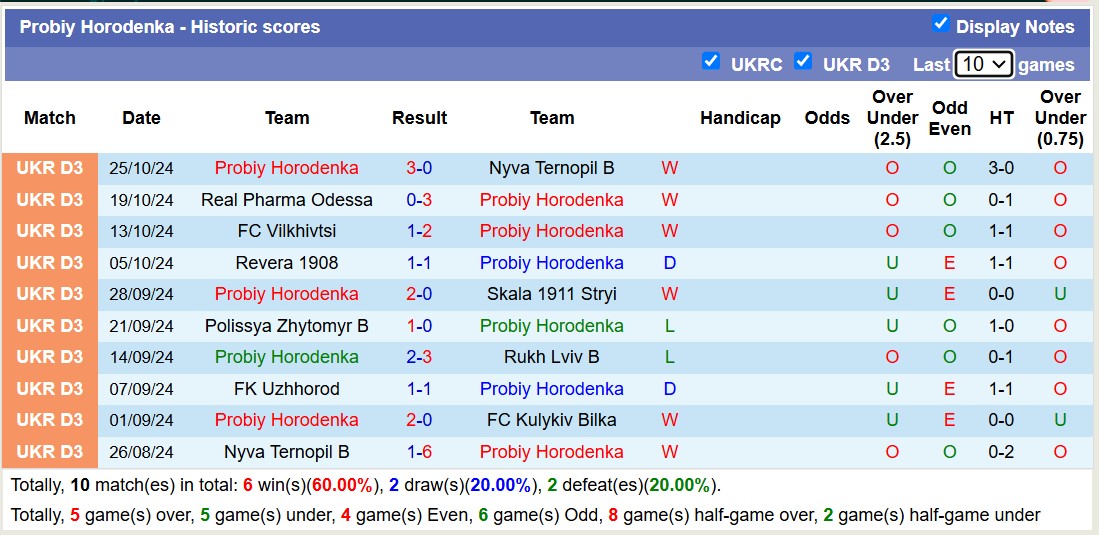Viewport: 1099px width, 535px height.
Task: Open FC Vilkhivtsi team page
Action: click(286, 231)
